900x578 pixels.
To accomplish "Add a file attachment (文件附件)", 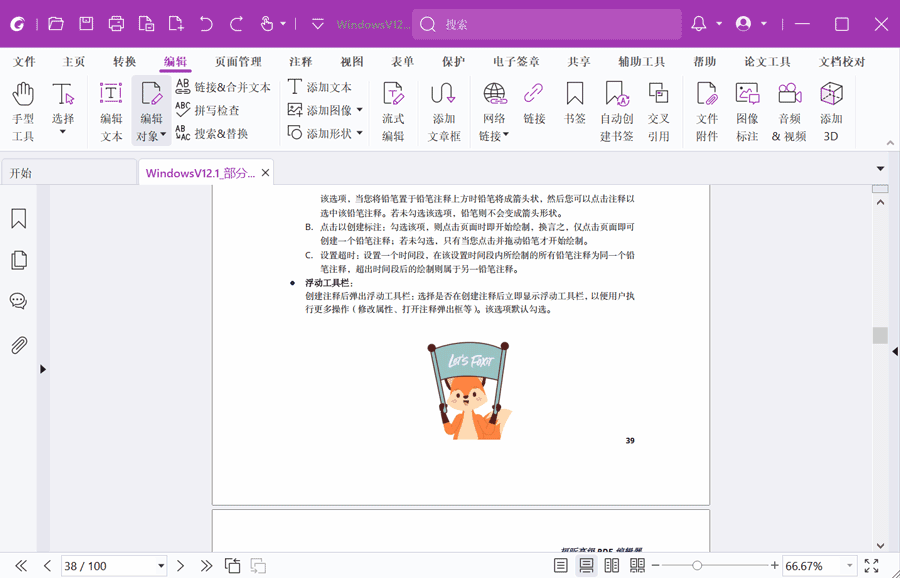I will coord(707,111).
